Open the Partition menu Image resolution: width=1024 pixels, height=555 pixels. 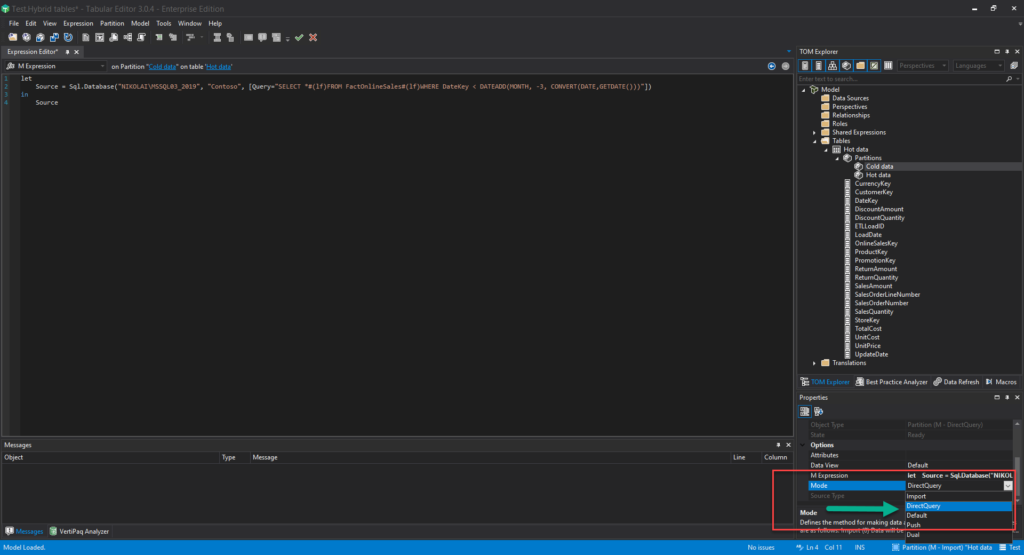pyautogui.click(x=112, y=23)
